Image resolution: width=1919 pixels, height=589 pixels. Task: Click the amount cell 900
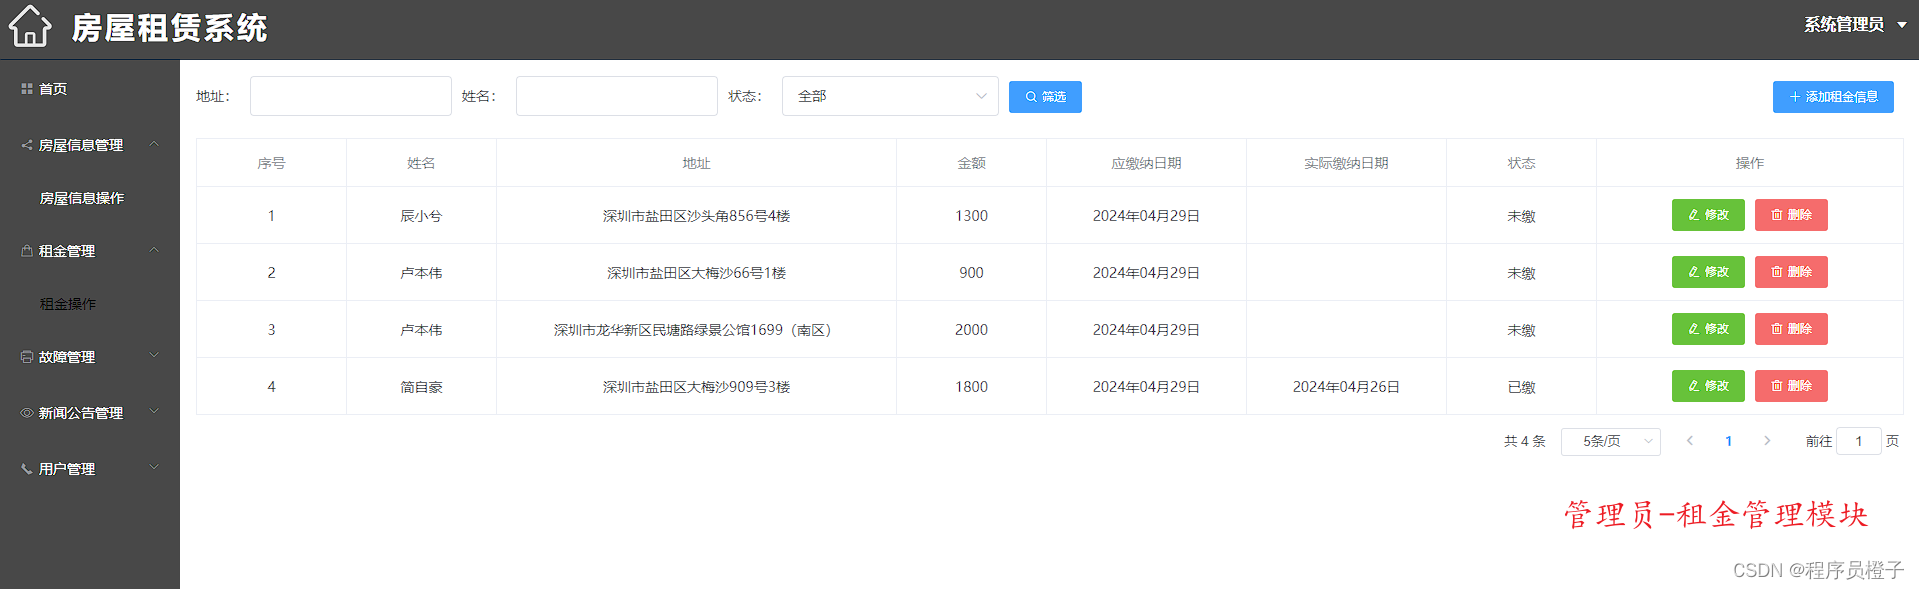click(971, 273)
